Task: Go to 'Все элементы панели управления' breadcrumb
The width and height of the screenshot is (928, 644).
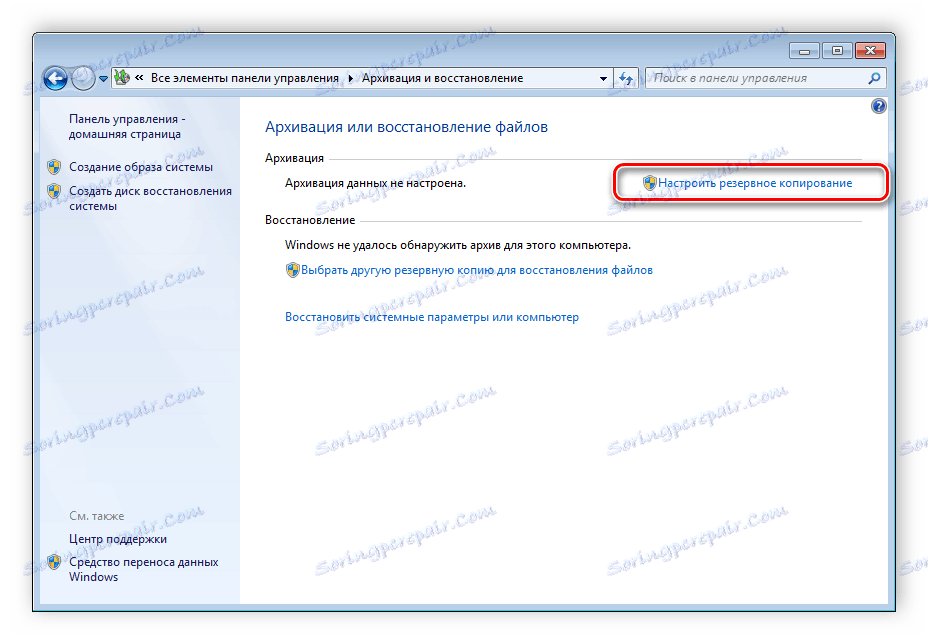Action: point(244,78)
